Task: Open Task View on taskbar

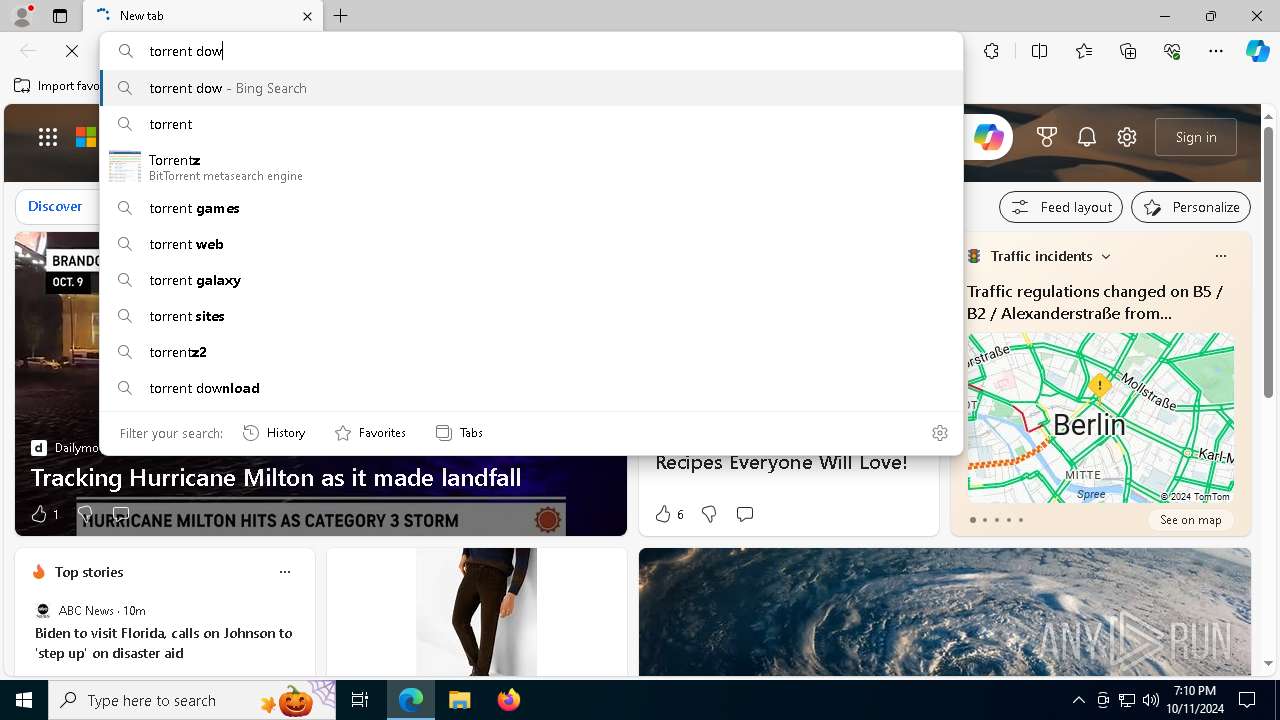Action: click(x=360, y=700)
